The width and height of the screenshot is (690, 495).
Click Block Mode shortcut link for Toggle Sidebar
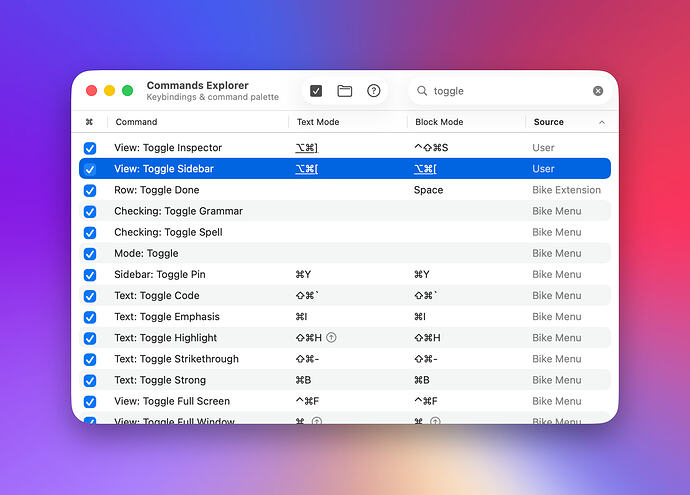[x=425, y=169]
